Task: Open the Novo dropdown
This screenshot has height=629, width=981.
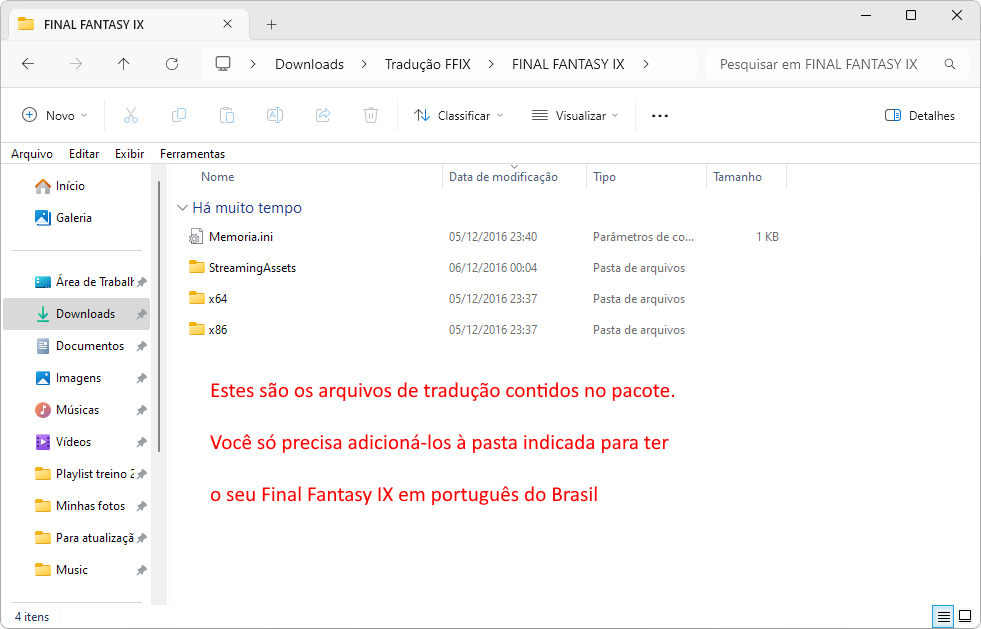Action: tap(54, 115)
